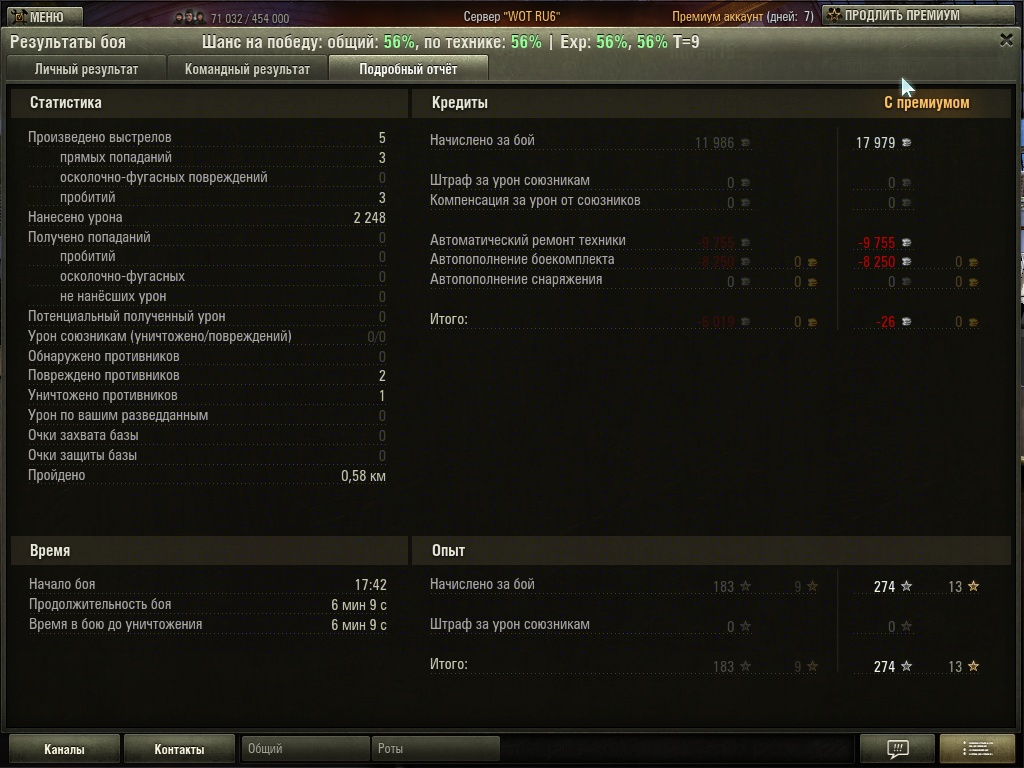Click star icon next to premium 274 Начислено
Image resolution: width=1024 pixels, height=768 pixels.
(x=906, y=586)
